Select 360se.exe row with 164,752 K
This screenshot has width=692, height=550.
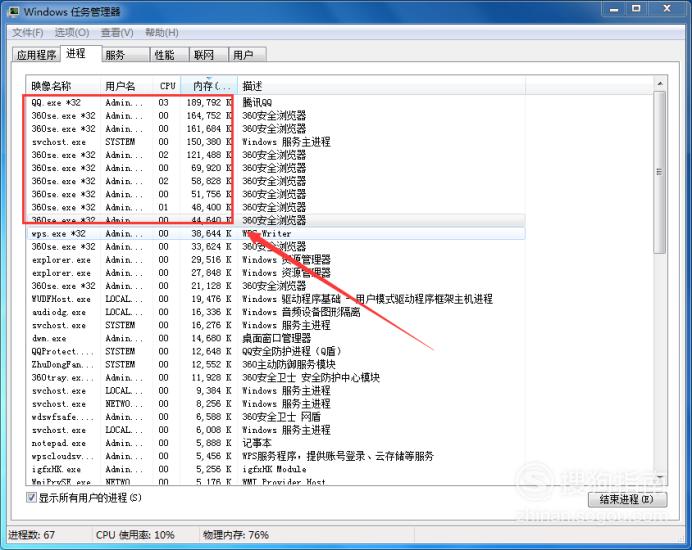(x=276, y=116)
